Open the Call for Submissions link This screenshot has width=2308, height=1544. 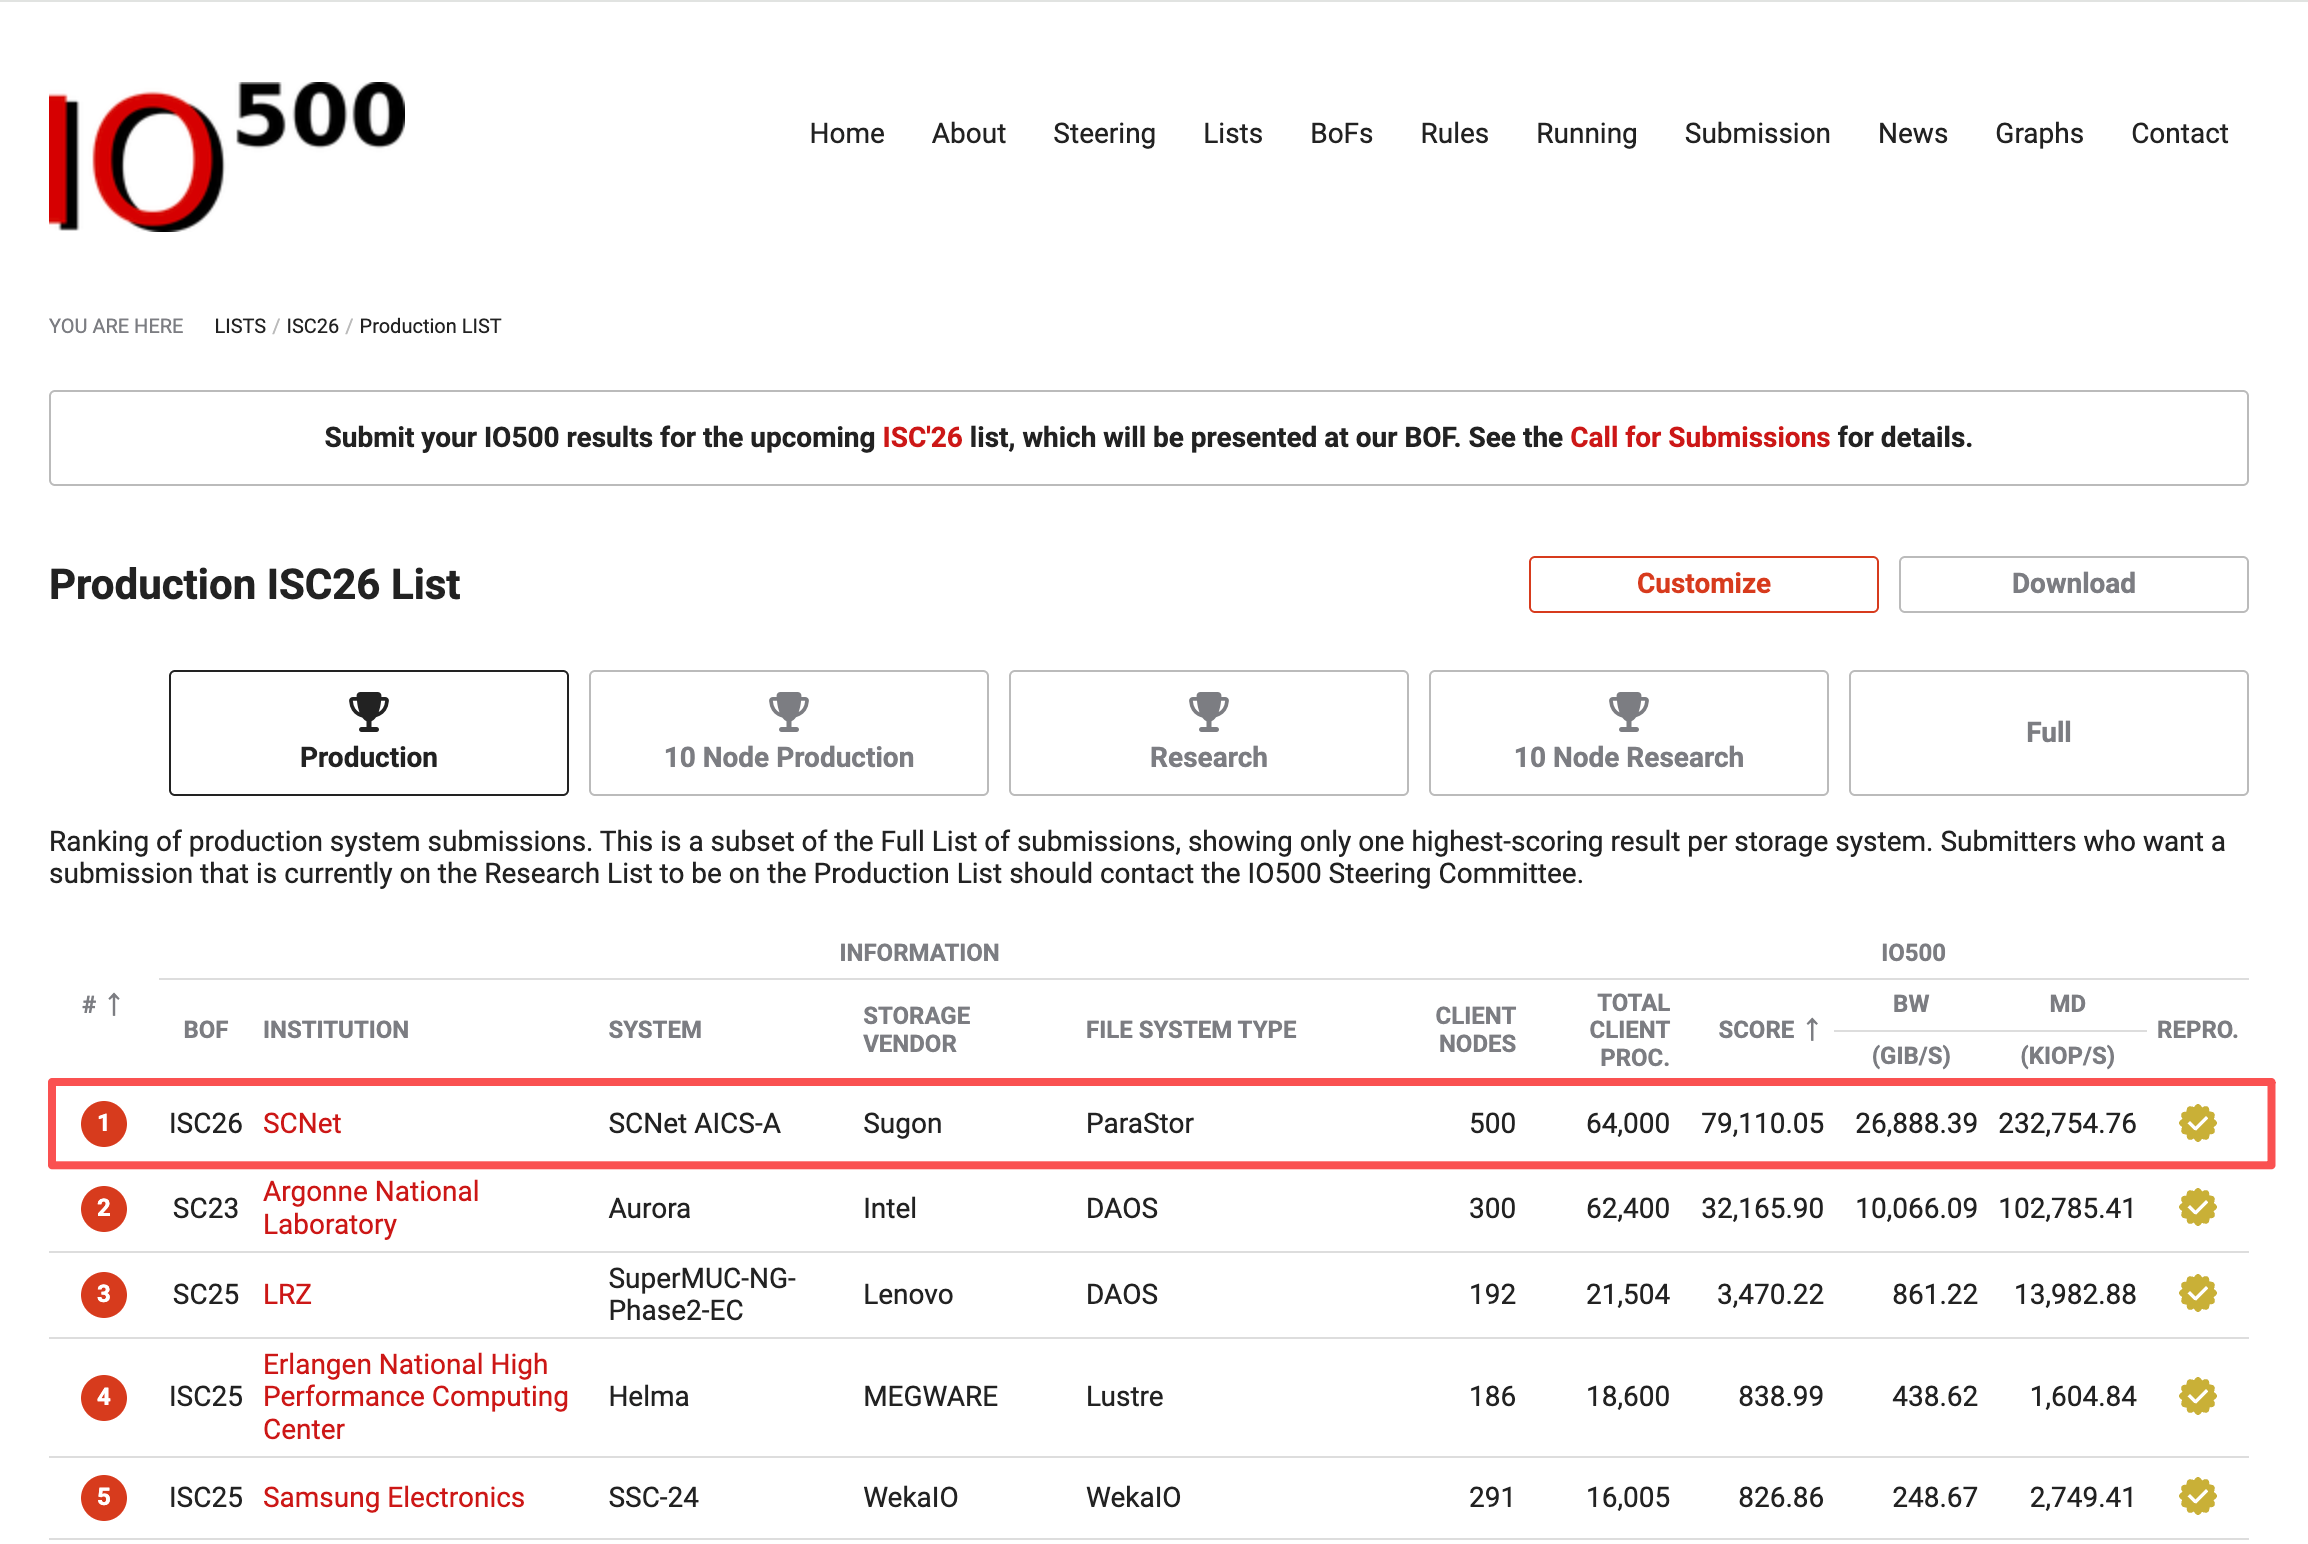1700,437
